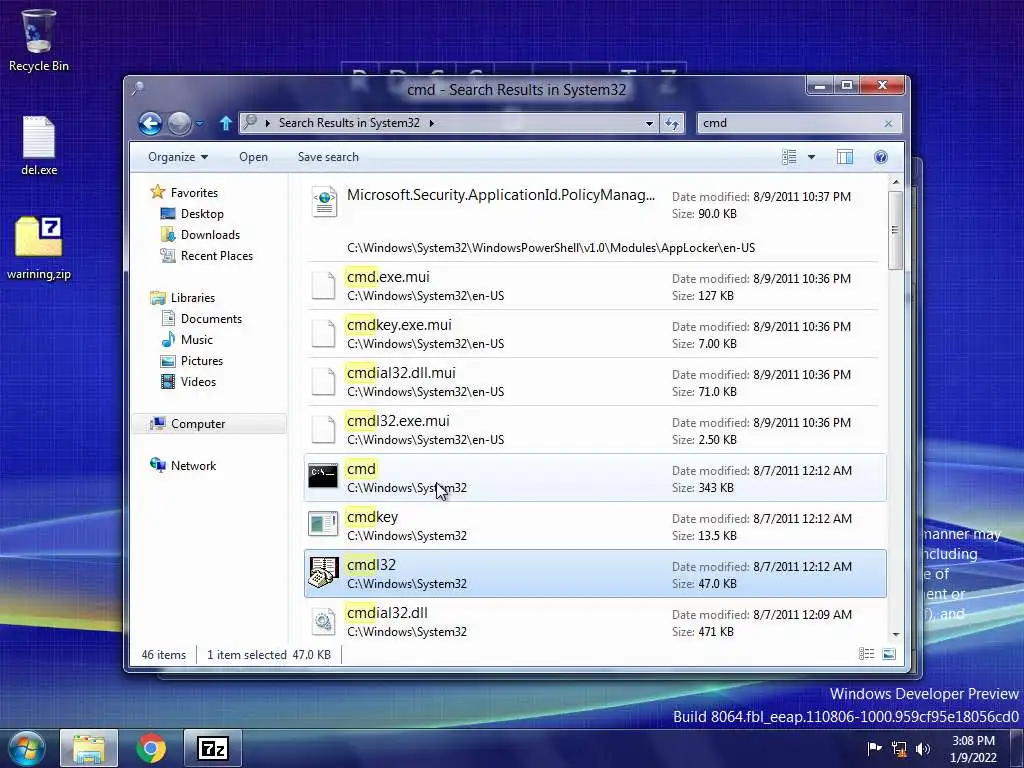Image resolution: width=1024 pixels, height=768 pixels.
Task: Toggle the preview pane button
Action: click(x=844, y=157)
